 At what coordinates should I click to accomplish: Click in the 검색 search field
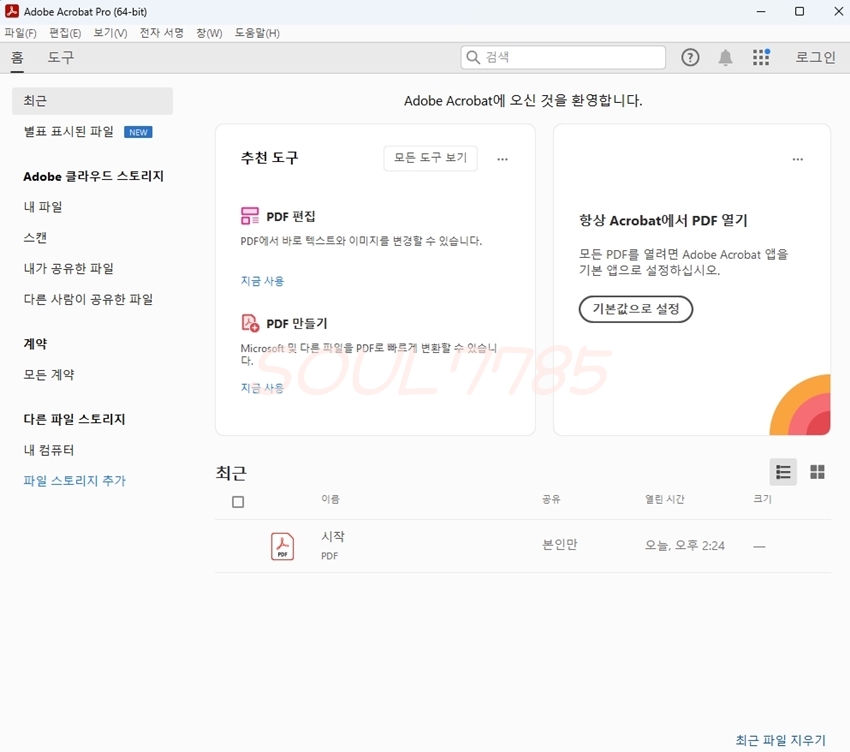pos(570,58)
